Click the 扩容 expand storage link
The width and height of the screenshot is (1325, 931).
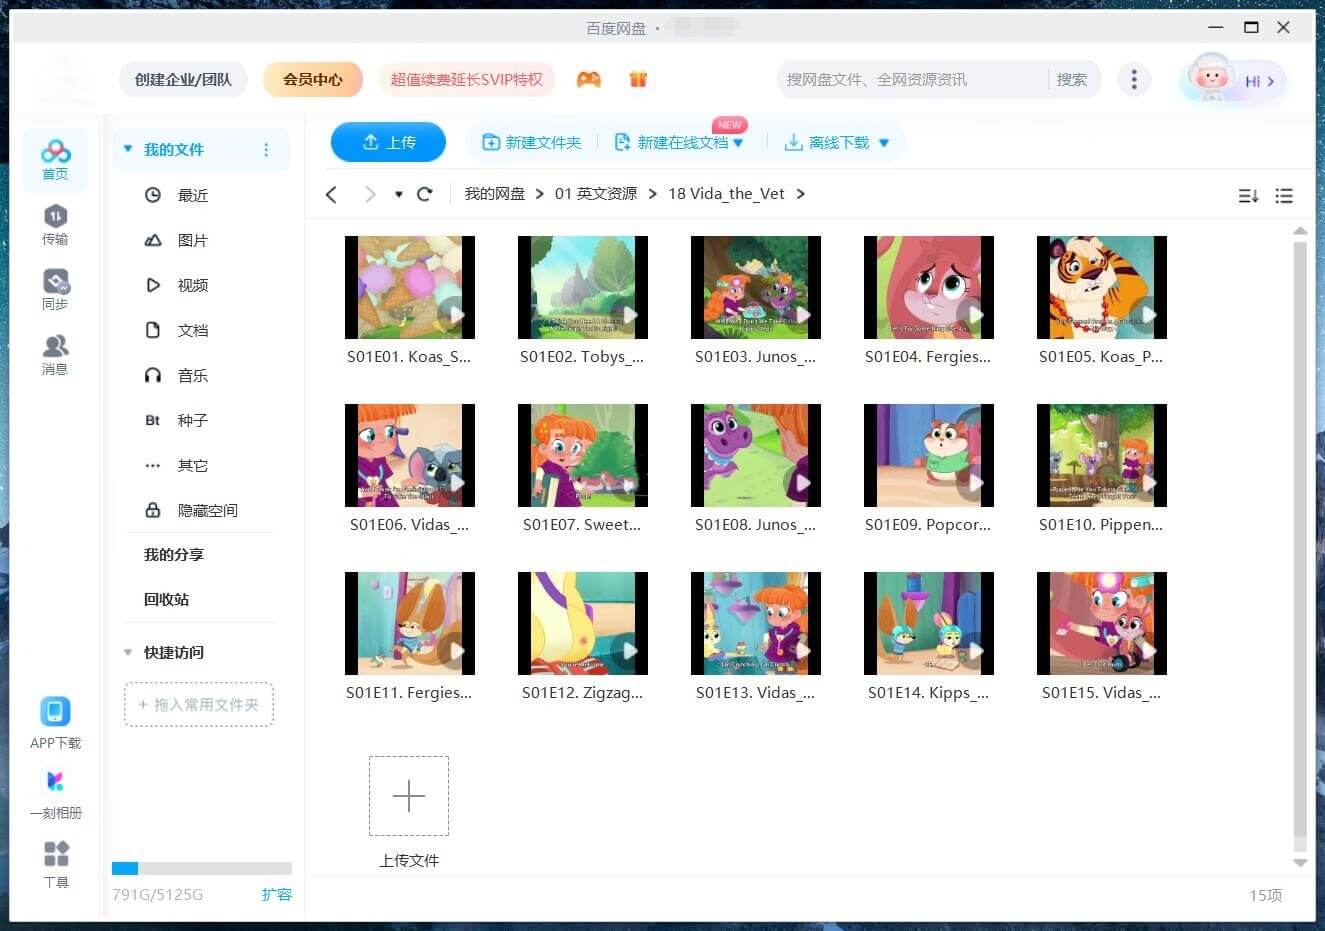coord(276,894)
